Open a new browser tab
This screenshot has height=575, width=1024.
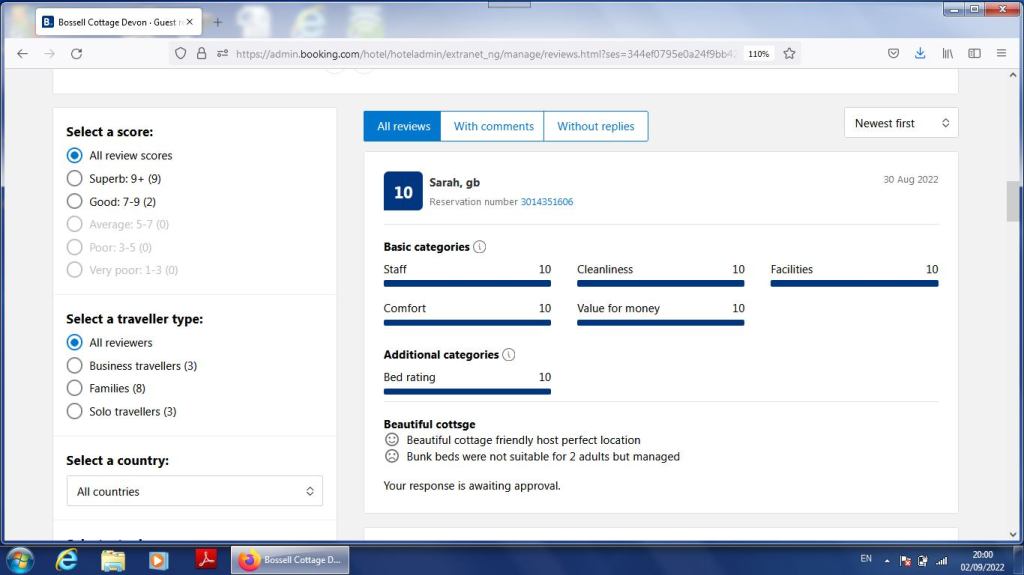(218, 21)
